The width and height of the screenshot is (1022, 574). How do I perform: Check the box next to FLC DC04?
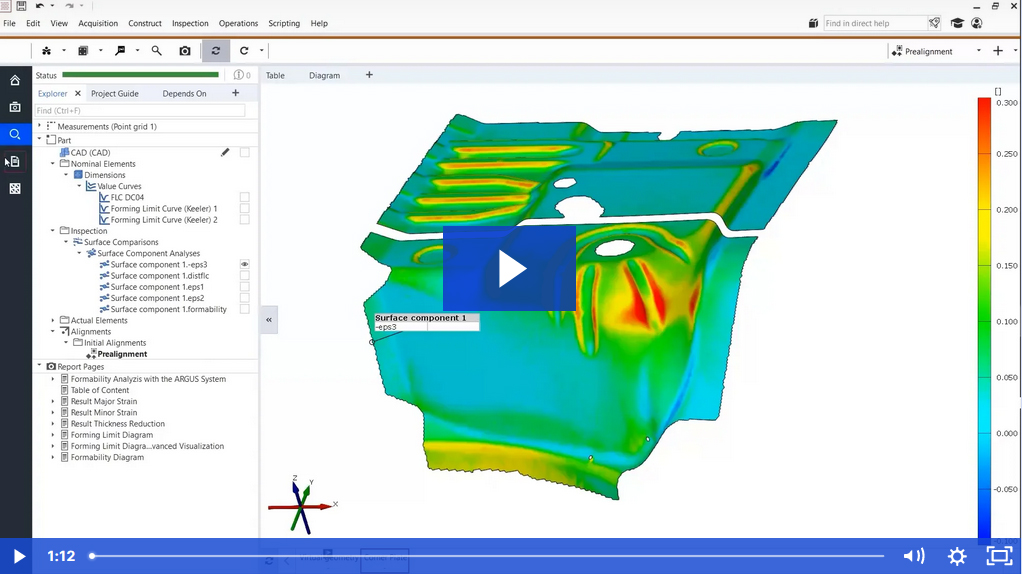244,198
